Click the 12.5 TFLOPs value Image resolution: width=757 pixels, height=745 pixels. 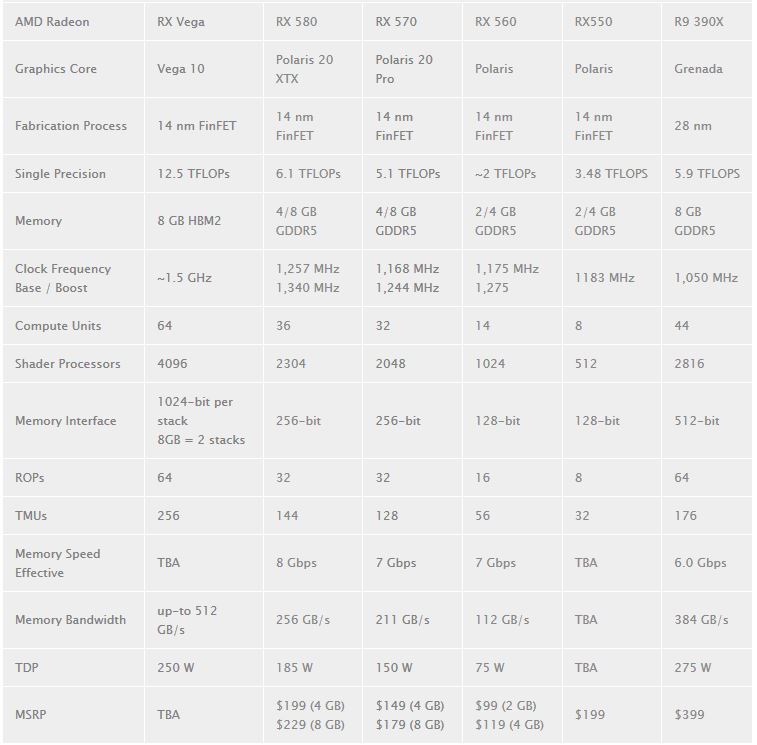[193, 174]
